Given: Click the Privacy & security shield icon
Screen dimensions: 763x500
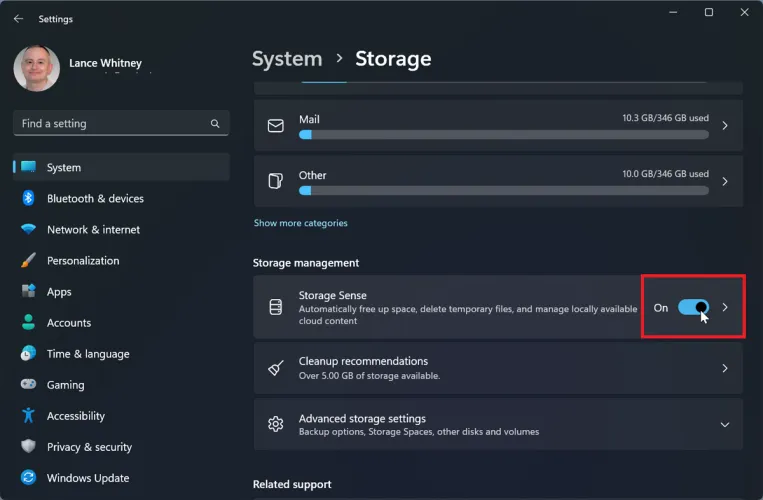Looking at the screenshot, I should pos(28,447).
